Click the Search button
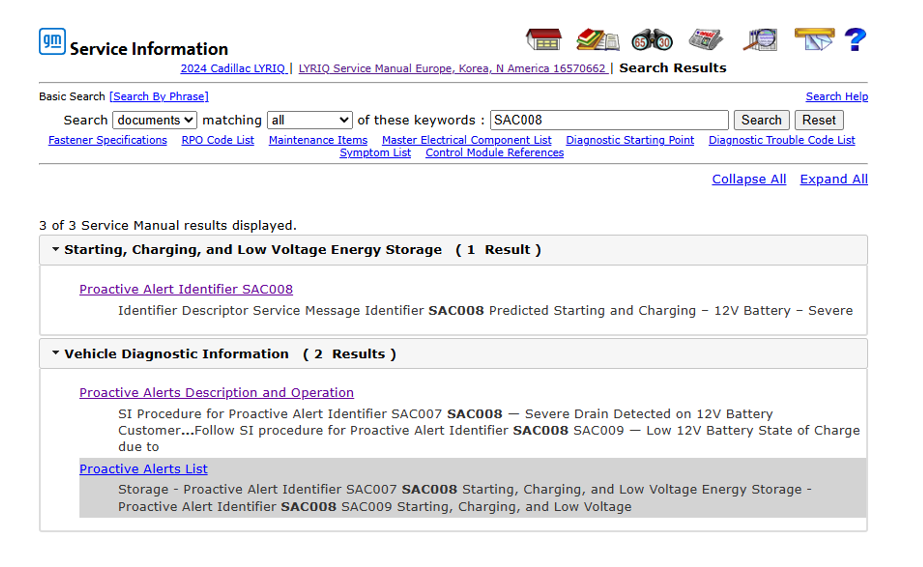This screenshot has height=567, width=923. pyautogui.click(x=761, y=120)
